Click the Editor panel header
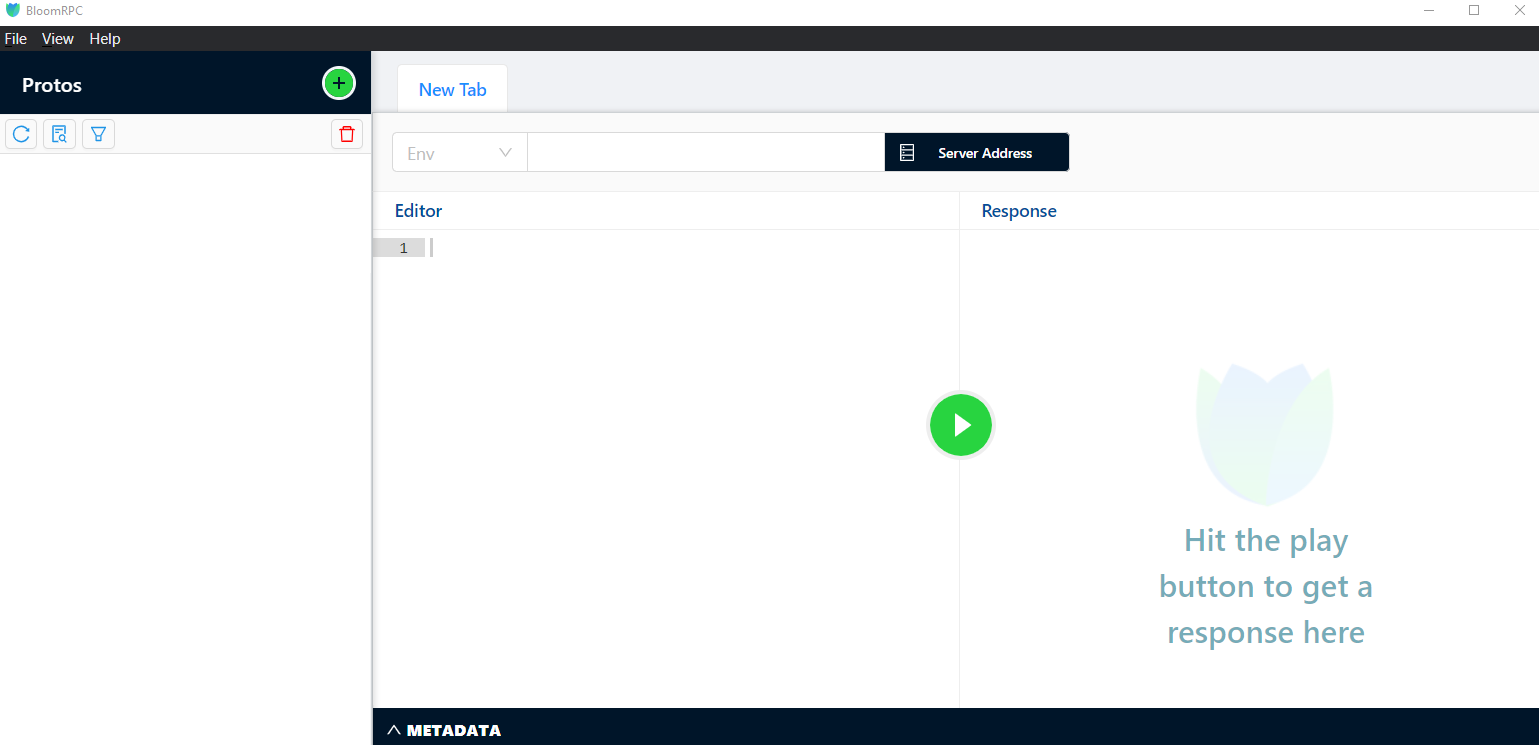Screen dimensions: 1539x745 (418, 210)
